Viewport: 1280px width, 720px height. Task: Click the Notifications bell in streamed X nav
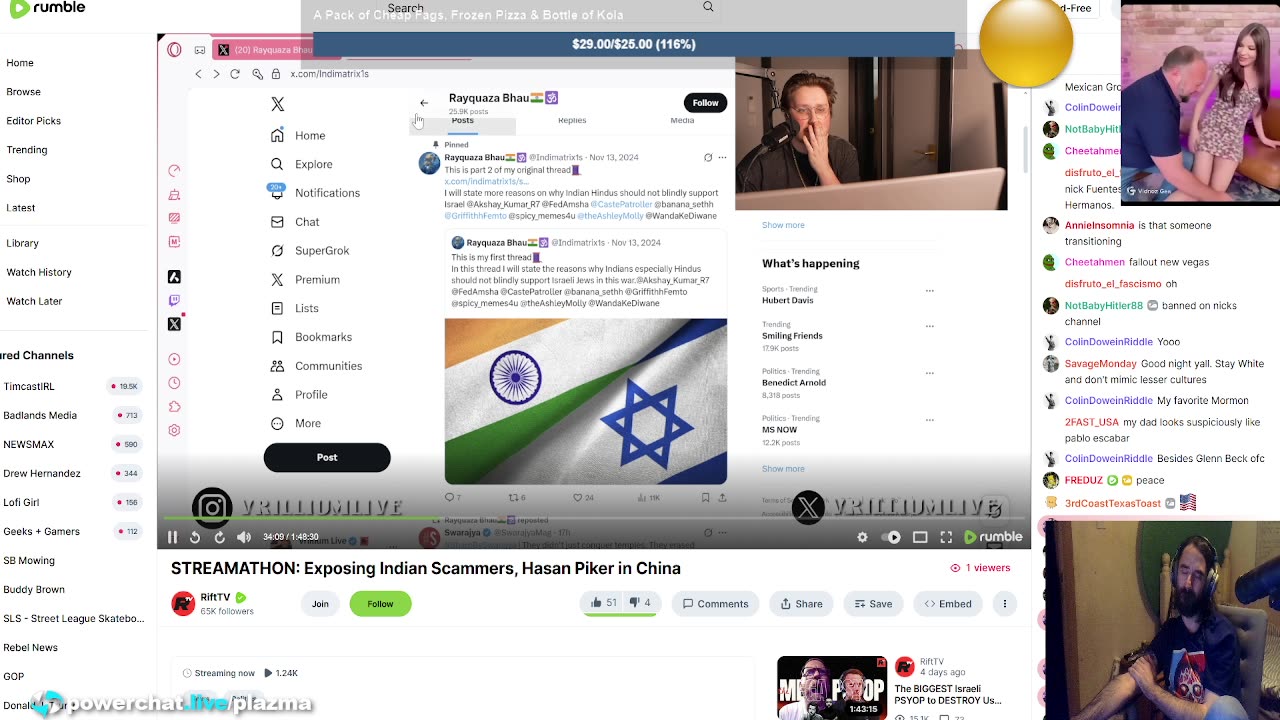point(277,193)
